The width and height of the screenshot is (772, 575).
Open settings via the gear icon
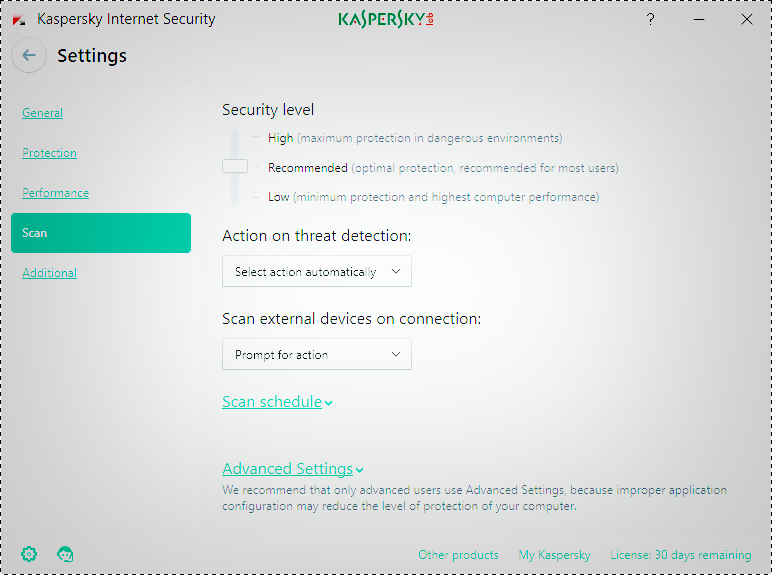[x=29, y=554]
